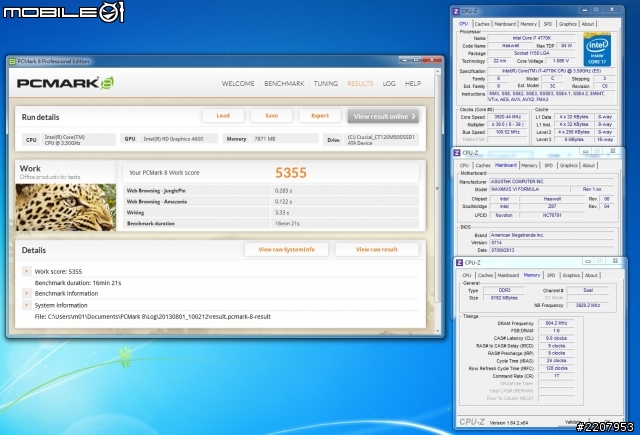Select Memory tab in top CPU-Z window
Viewport: 640px width, 435px height.
click(529, 24)
